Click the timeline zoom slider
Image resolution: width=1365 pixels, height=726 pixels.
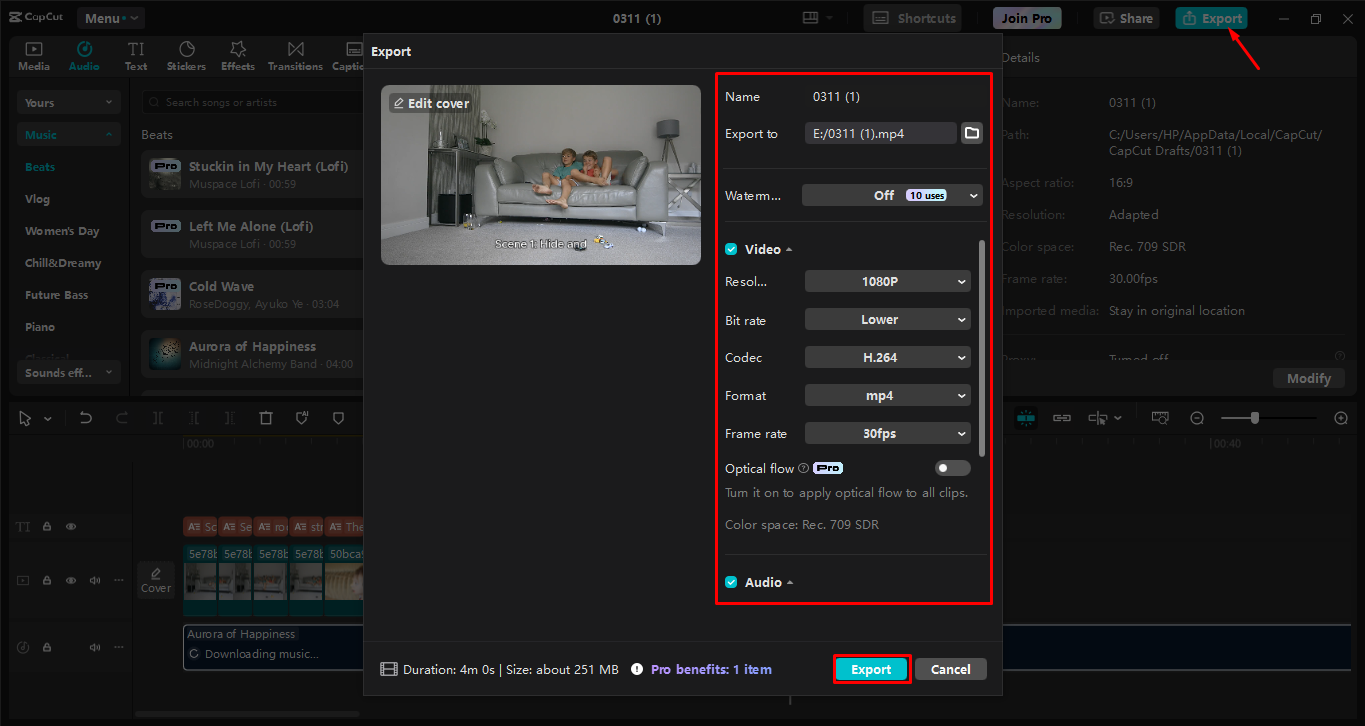[1268, 418]
